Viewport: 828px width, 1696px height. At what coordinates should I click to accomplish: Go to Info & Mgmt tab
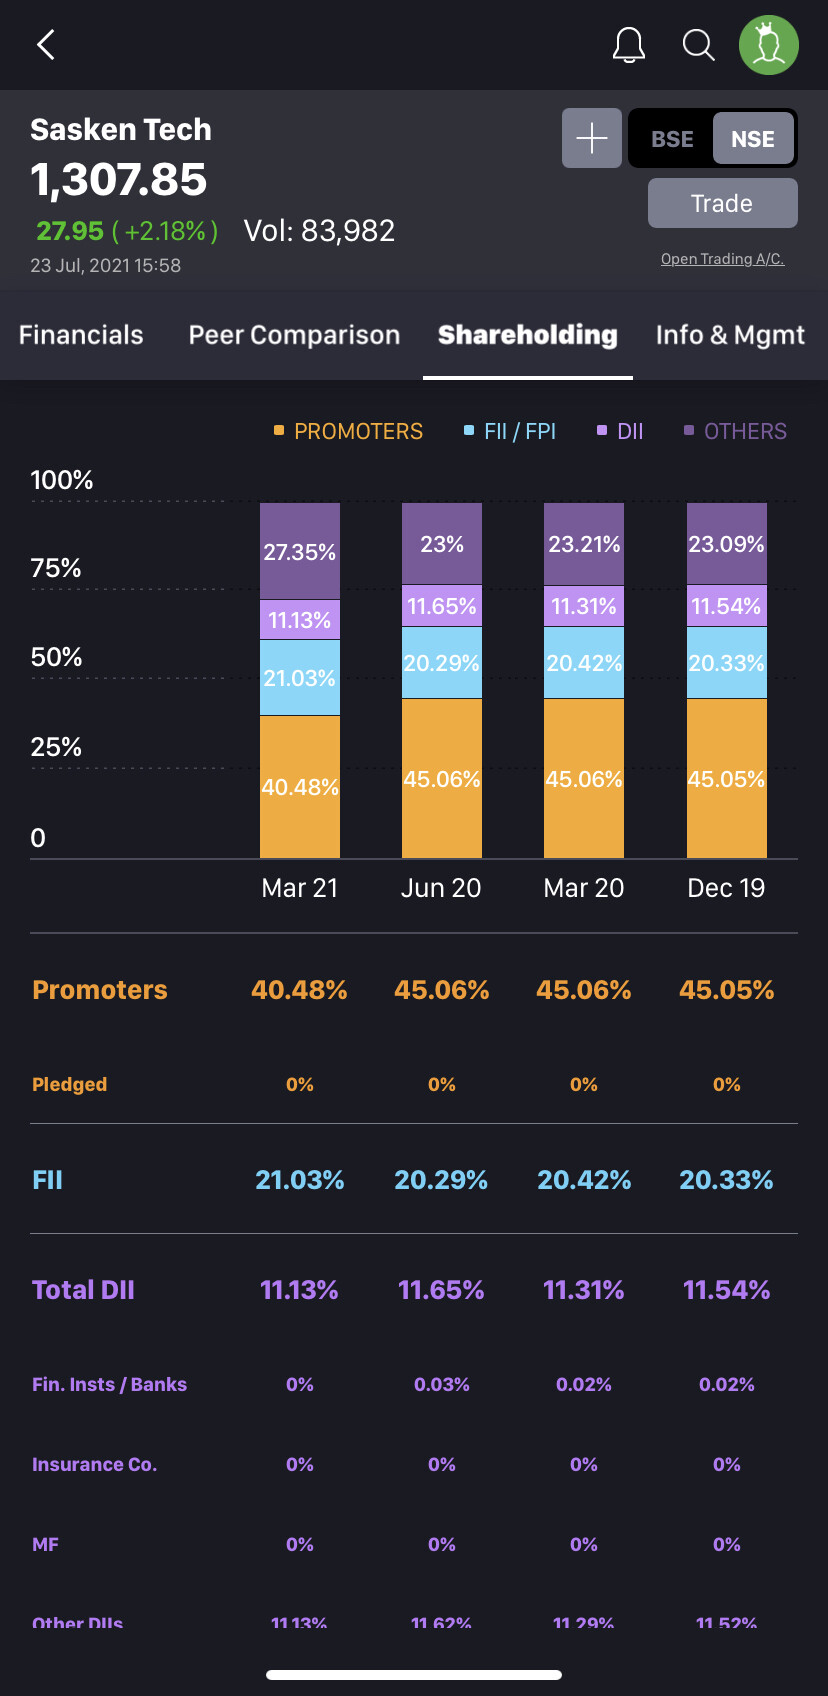pos(730,335)
